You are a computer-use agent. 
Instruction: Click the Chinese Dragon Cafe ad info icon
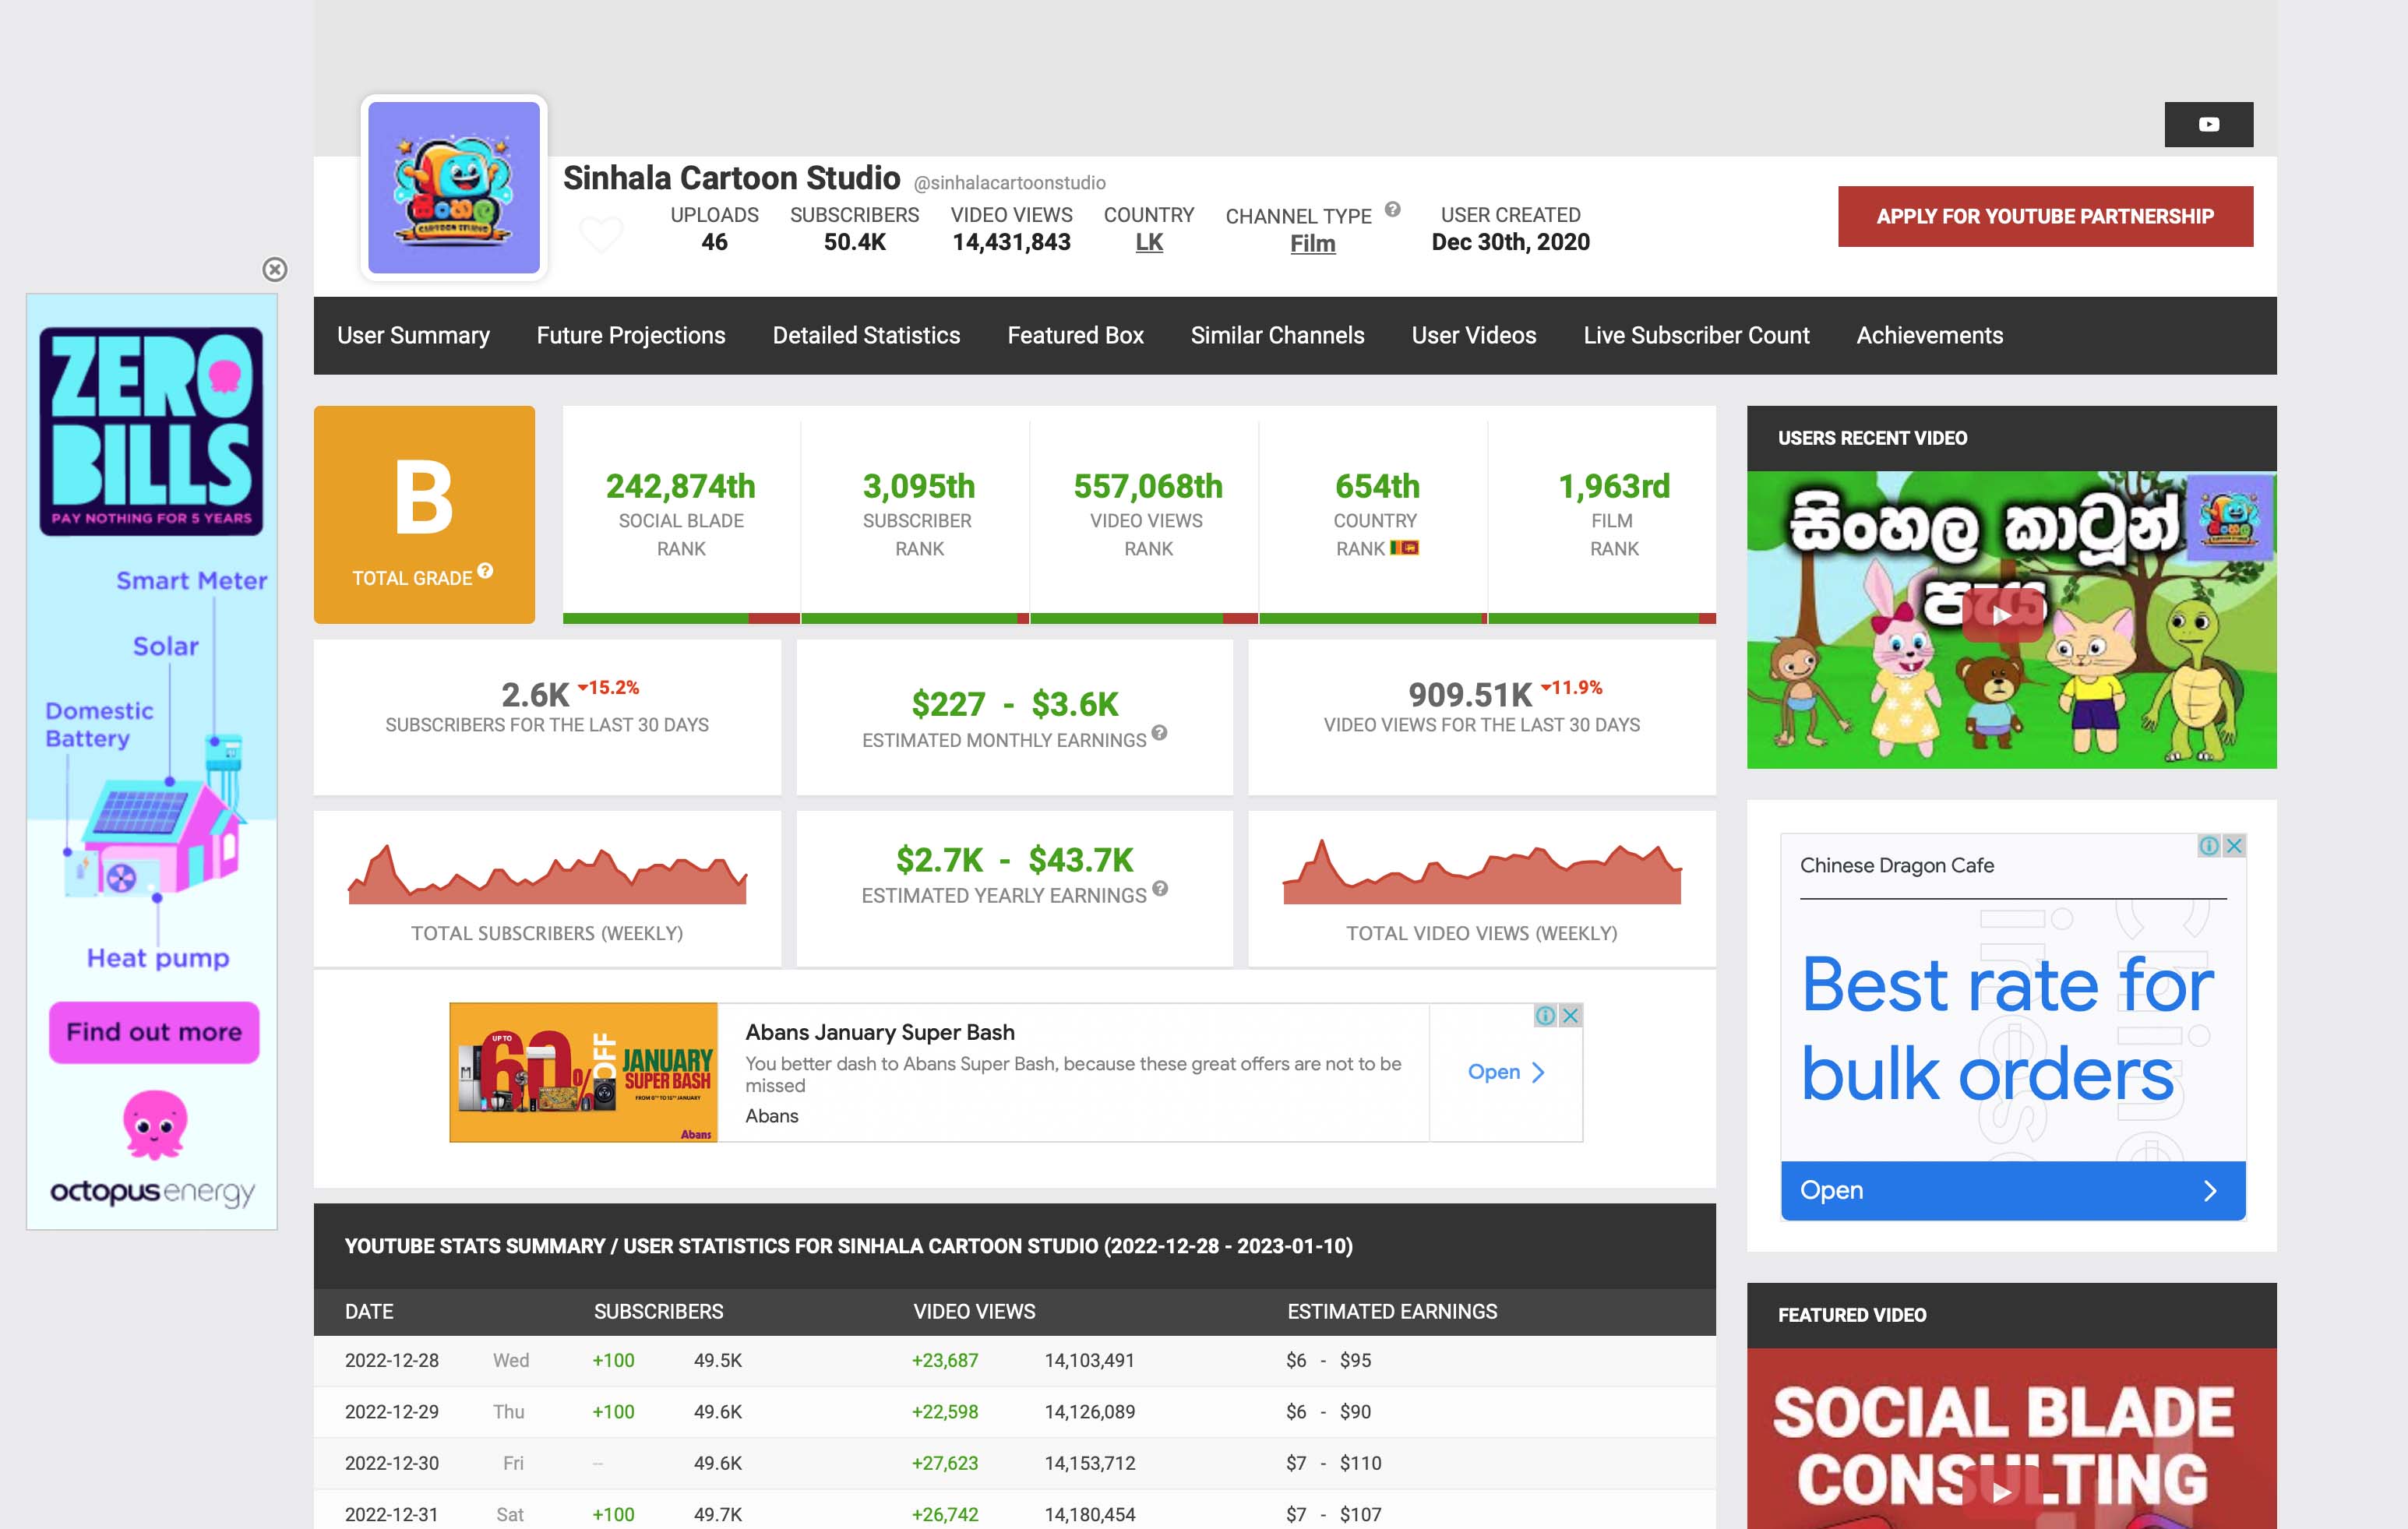point(2209,846)
